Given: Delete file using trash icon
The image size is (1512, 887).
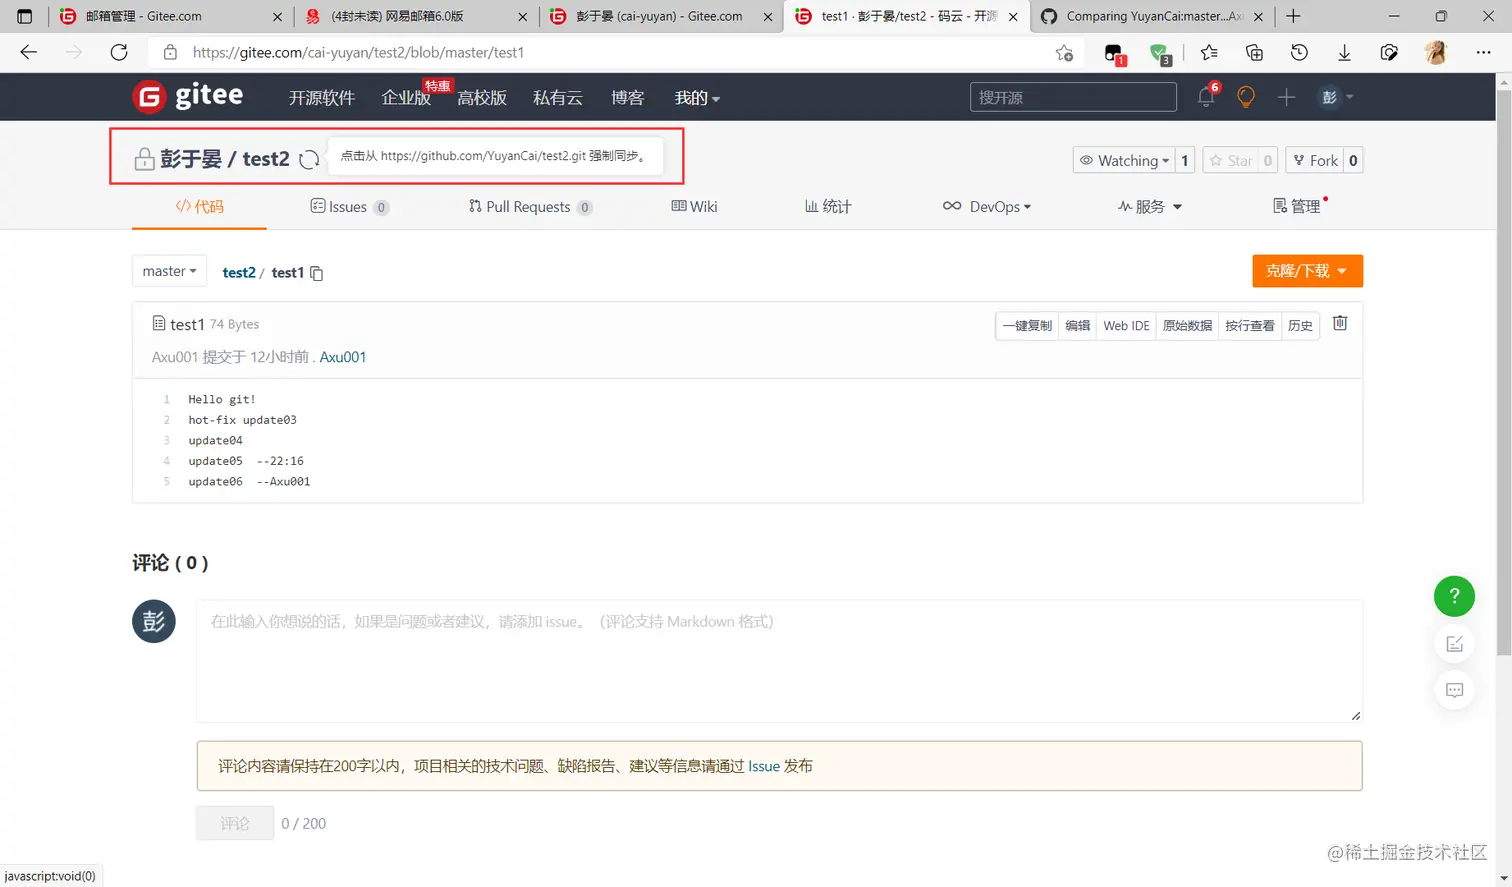Looking at the screenshot, I should point(1340,323).
